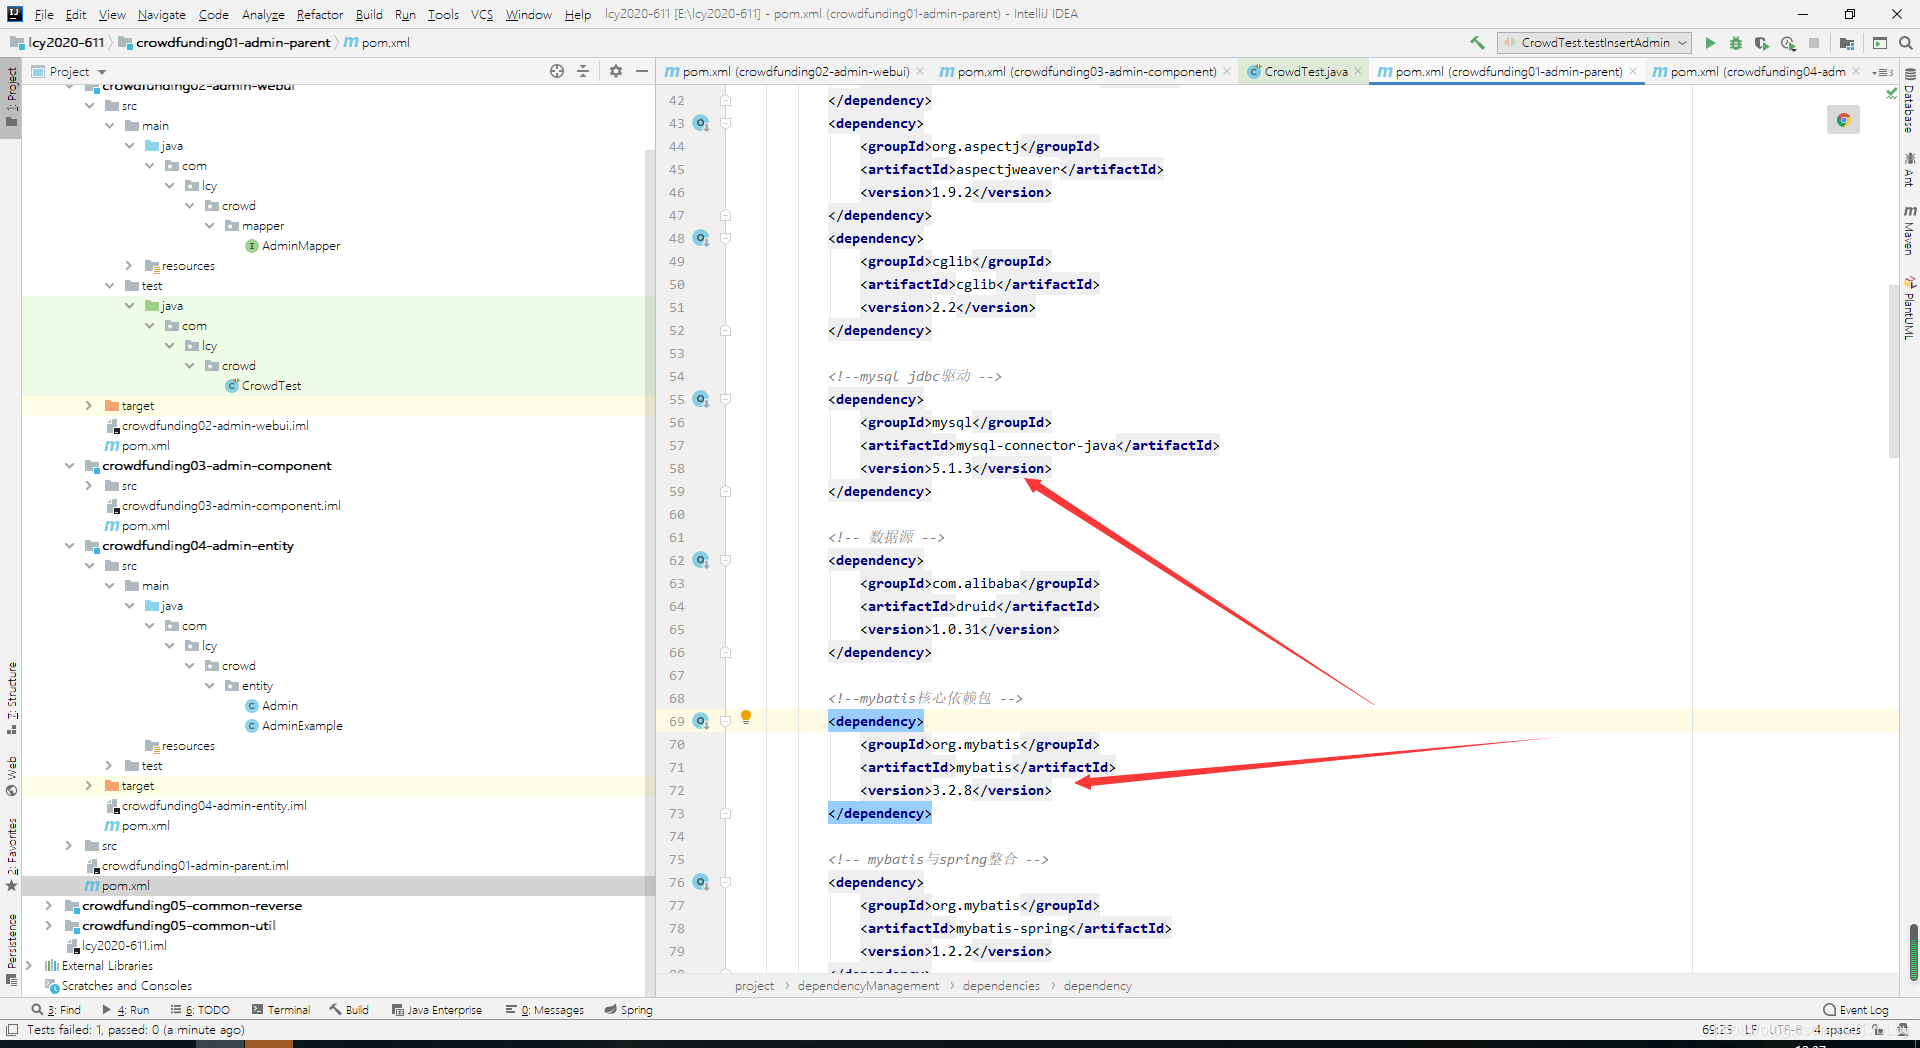Open the Event Log
Image resolution: width=1920 pixels, height=1048 pixels.
pos(1856,1010)
